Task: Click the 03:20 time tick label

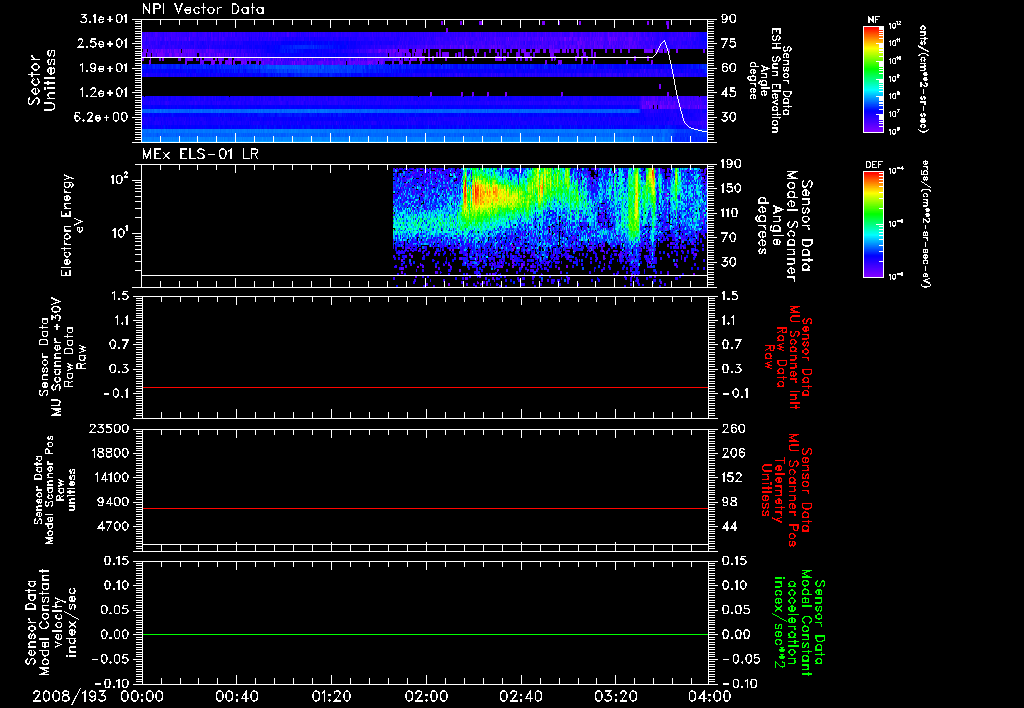Action: (615, 696)
